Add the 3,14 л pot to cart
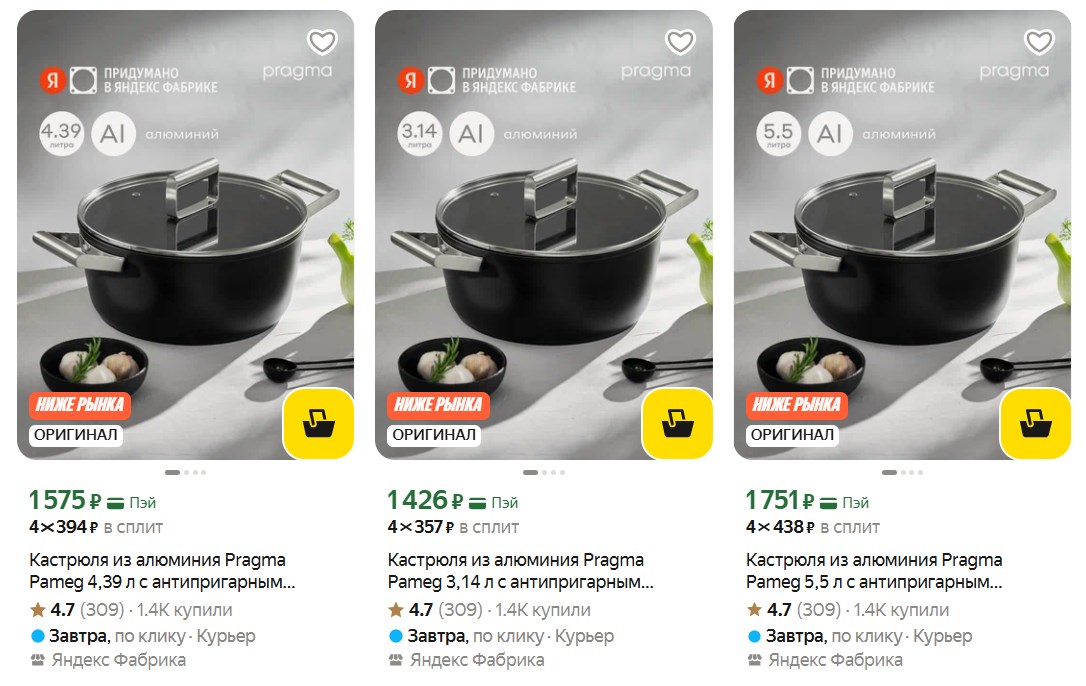1086x686 pixels. coord(677,423)
